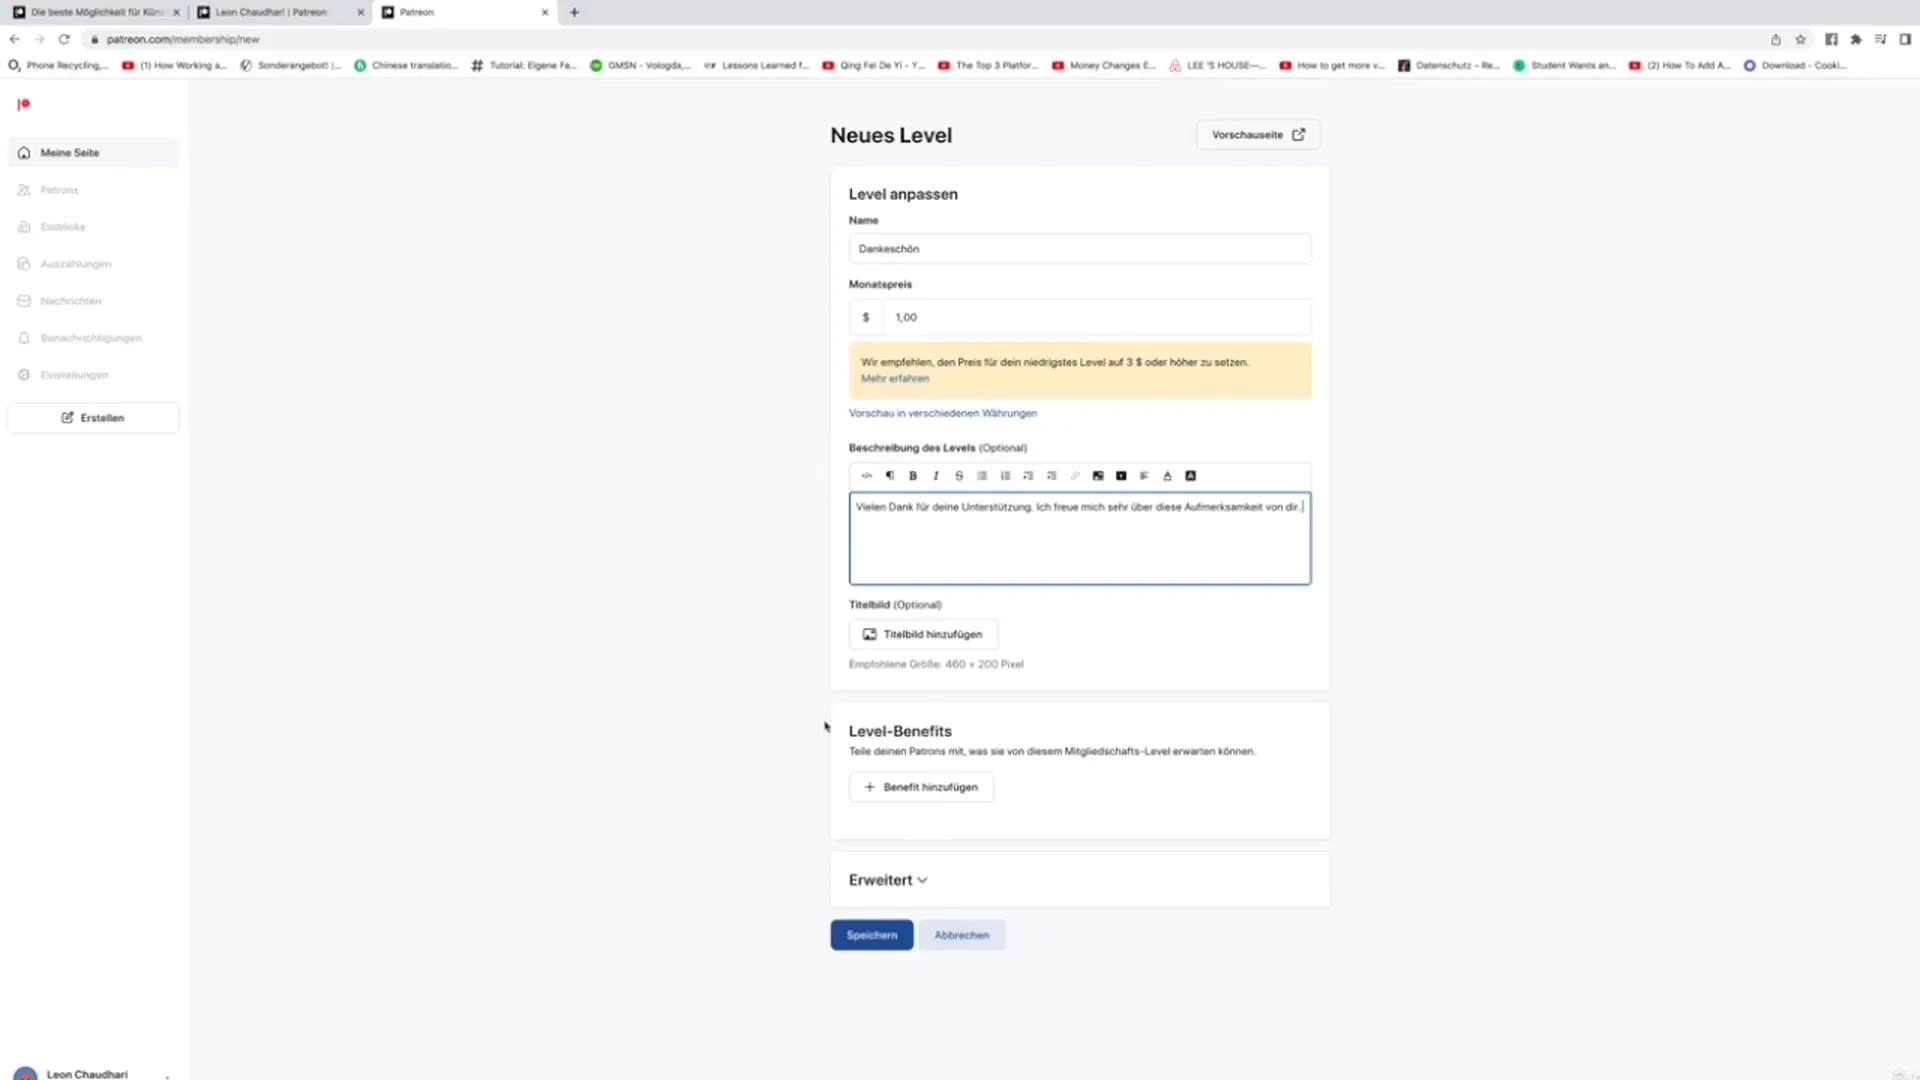1920x1080 pixels.
Task: Click the undo arrow icon
Action: point(866,475)
